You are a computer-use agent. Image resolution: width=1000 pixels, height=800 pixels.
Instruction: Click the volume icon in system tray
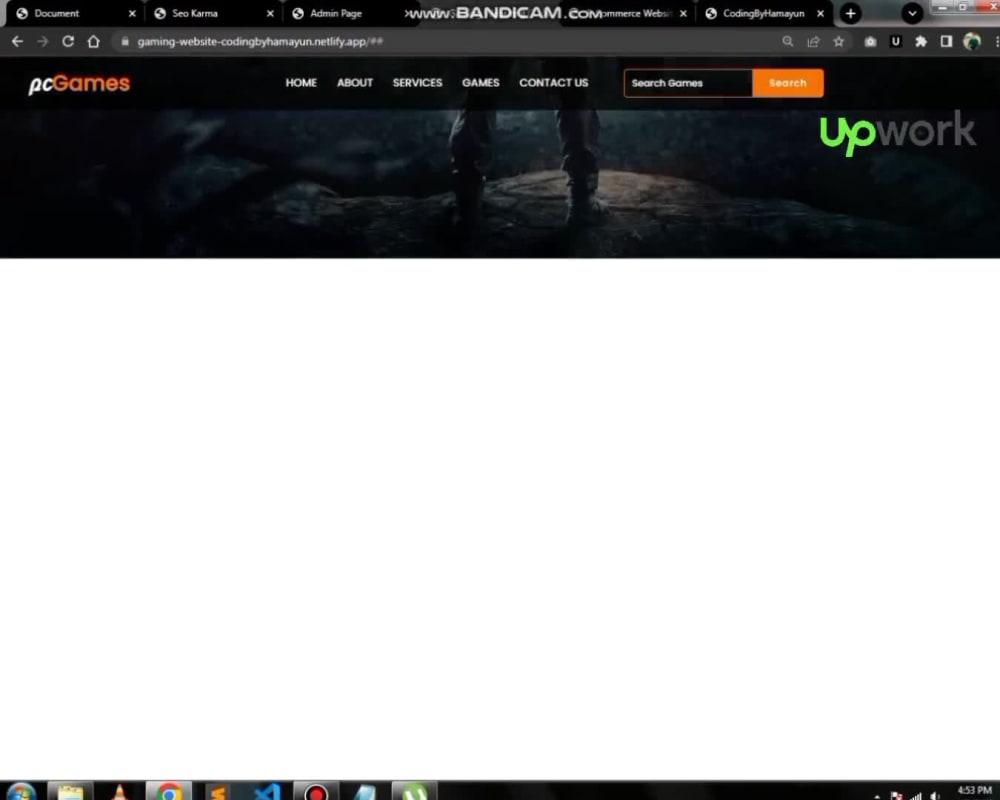pos(936,795)
